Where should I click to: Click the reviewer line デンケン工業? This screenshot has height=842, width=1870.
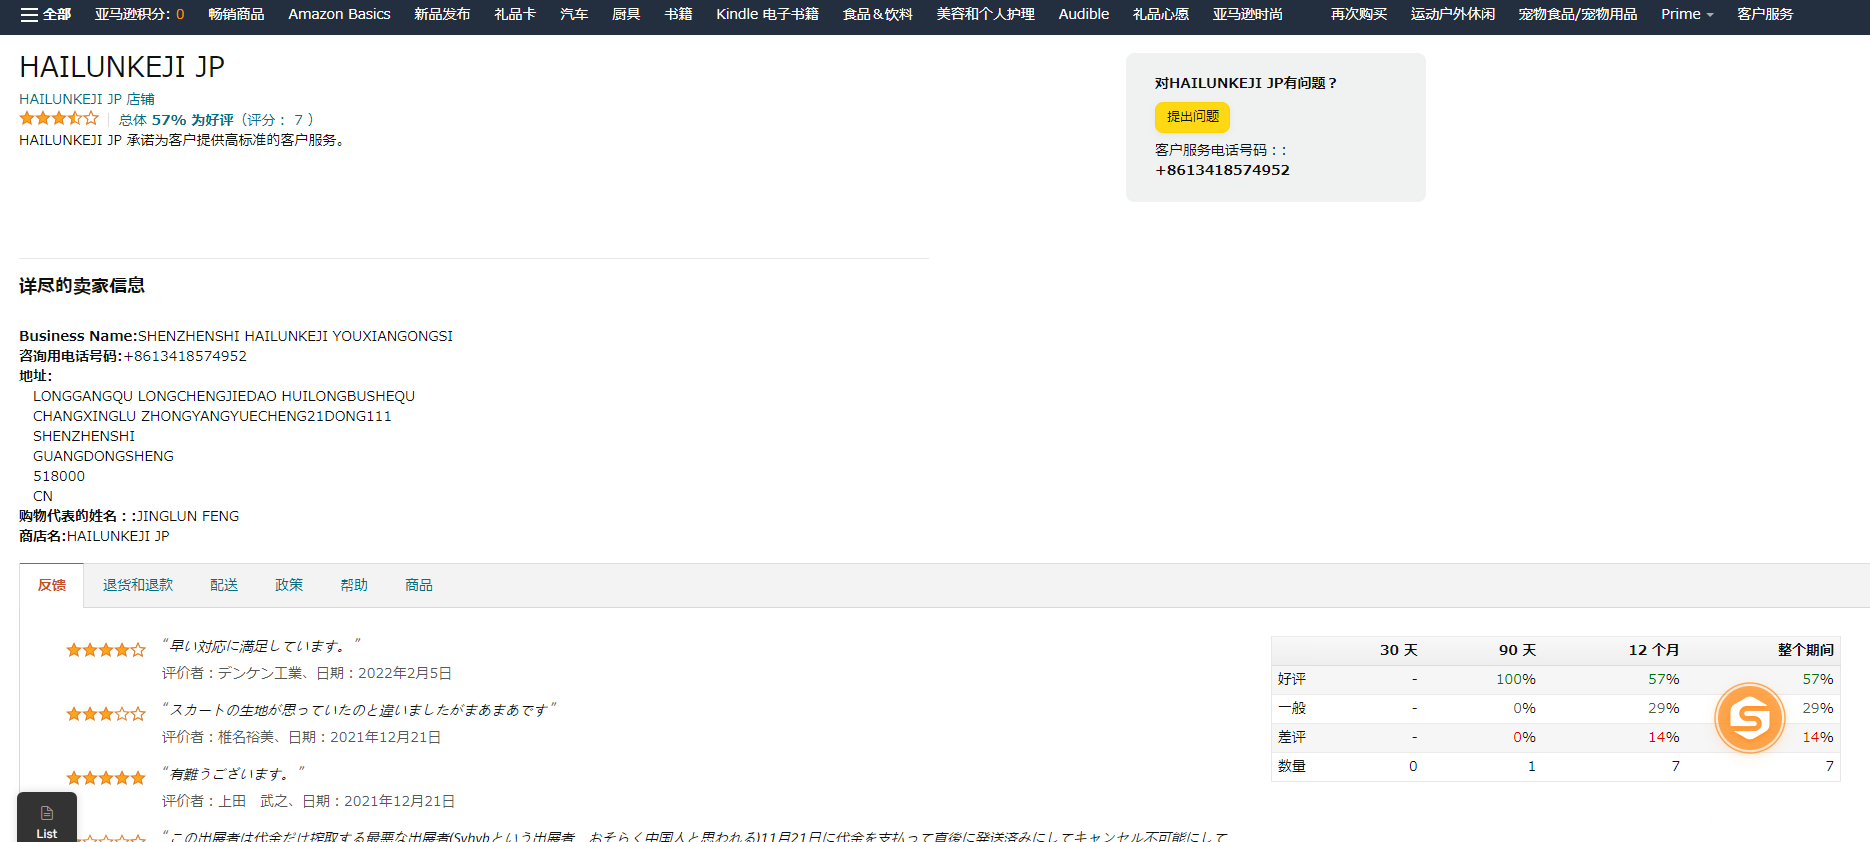pyautogui.click(x=307, y=673)
